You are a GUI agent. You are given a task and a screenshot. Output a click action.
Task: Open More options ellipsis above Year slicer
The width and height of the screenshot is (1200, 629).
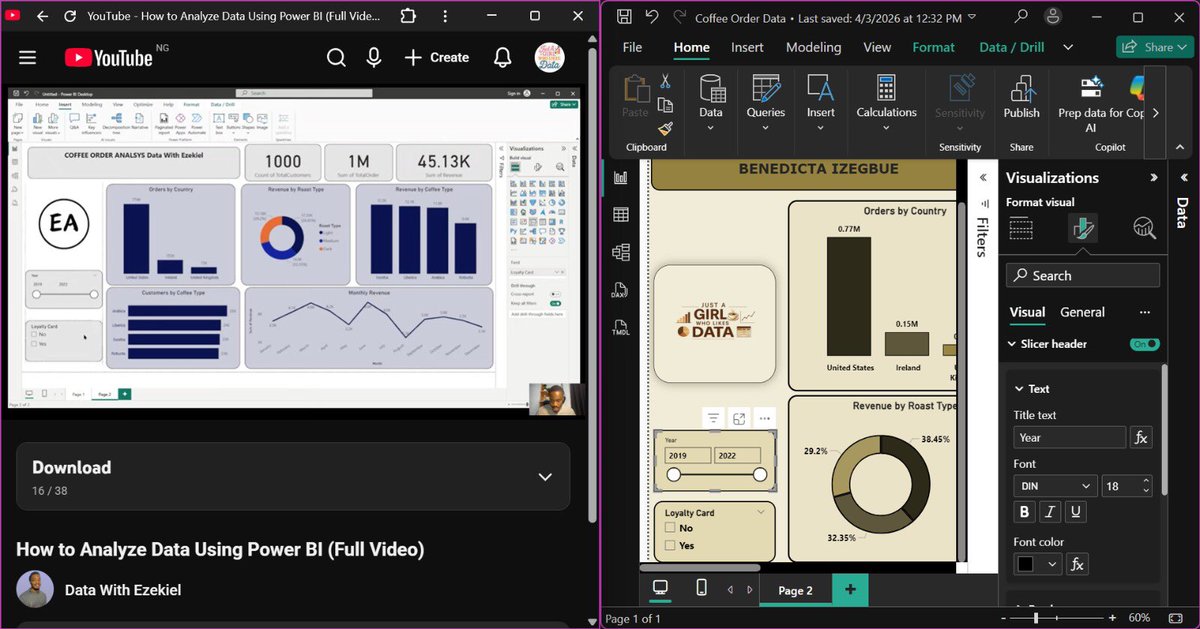[x=765, y=417]
